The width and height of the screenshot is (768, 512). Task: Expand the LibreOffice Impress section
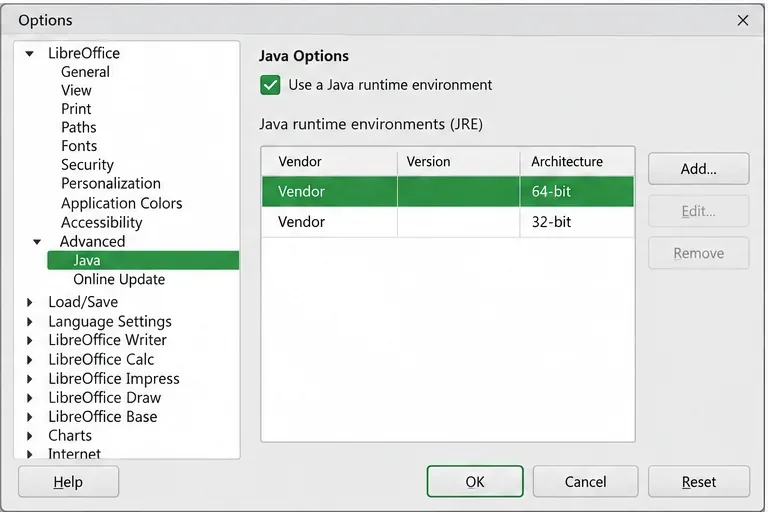pyautogui.click(x=30, y=379)
